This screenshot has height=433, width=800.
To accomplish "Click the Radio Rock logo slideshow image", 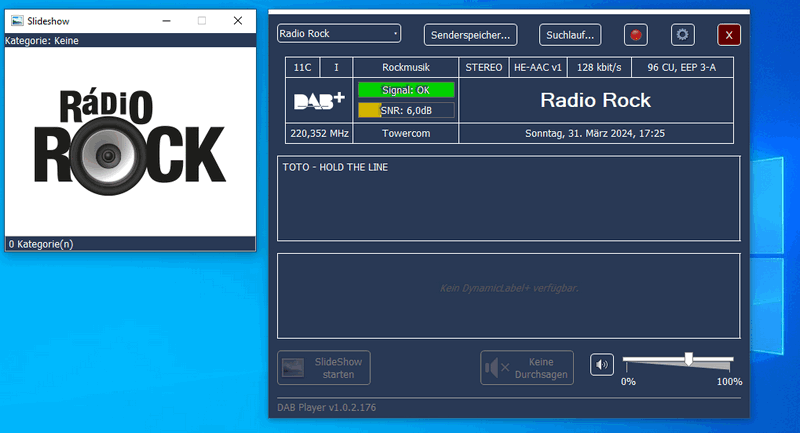I will coord(130,141).
